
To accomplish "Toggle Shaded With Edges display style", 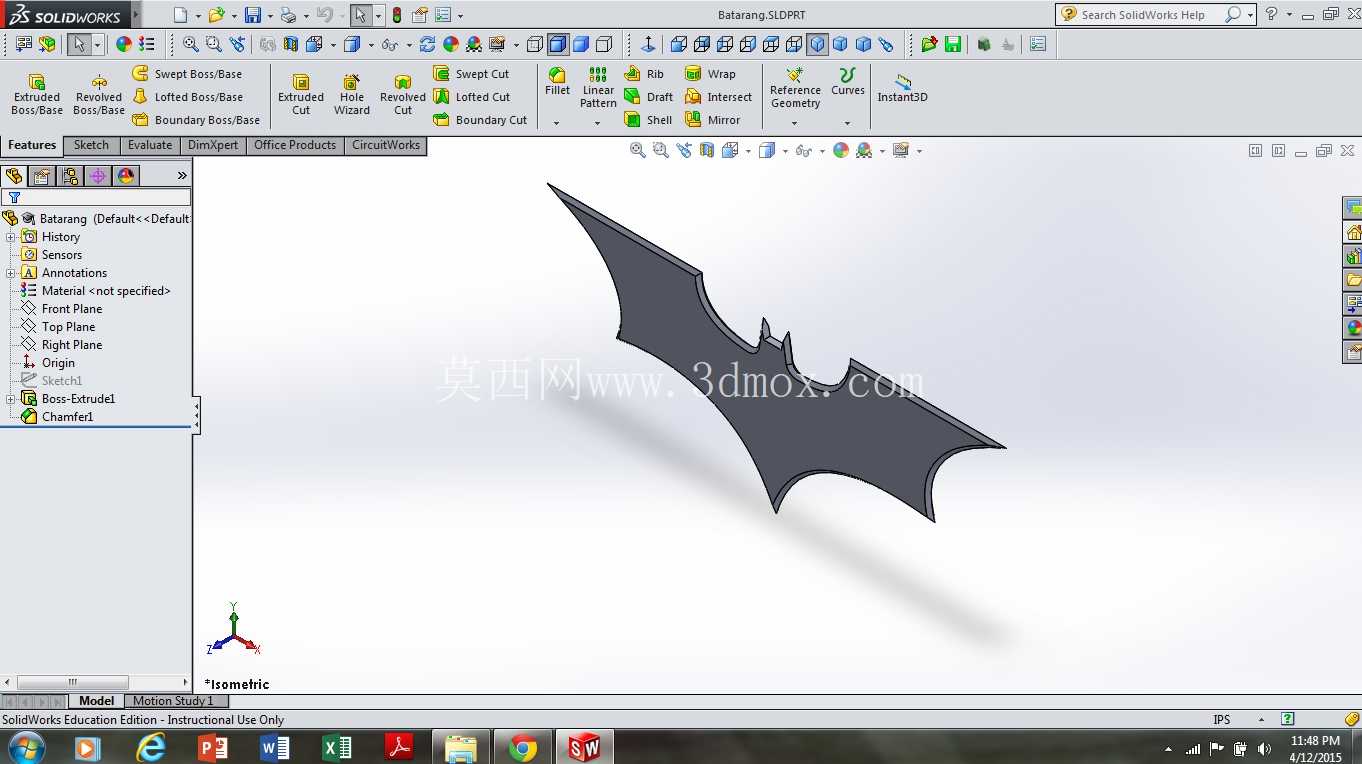I will 558,44.
